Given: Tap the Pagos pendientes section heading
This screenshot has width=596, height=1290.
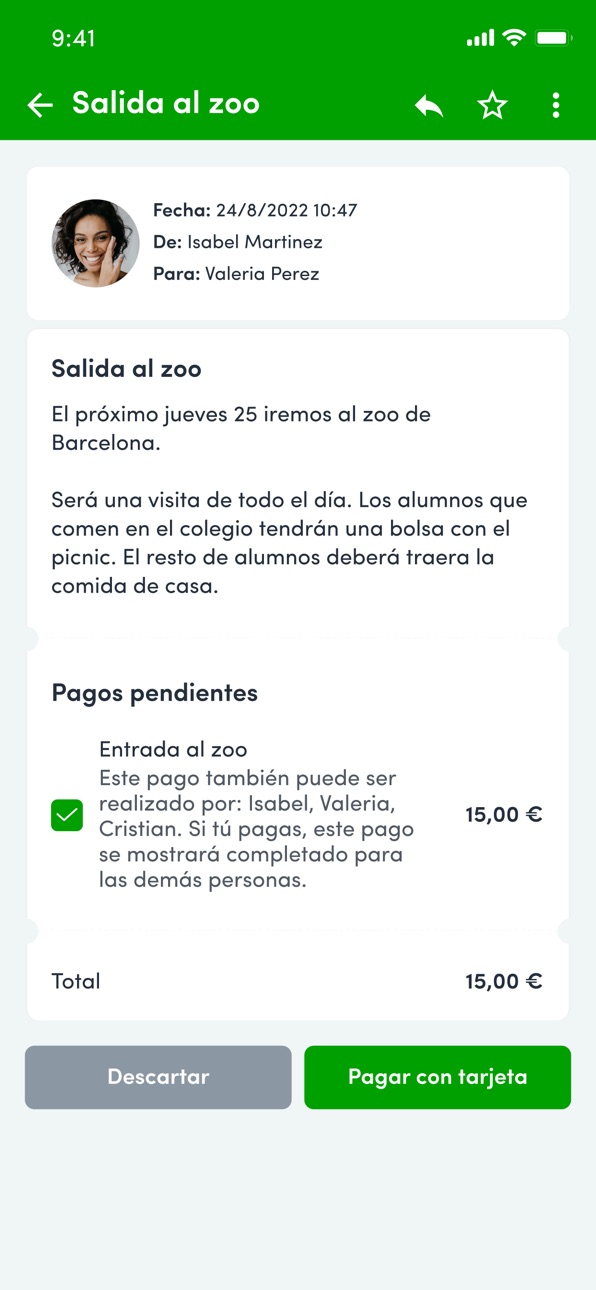Looking at the screenshot, I should 155,692.
